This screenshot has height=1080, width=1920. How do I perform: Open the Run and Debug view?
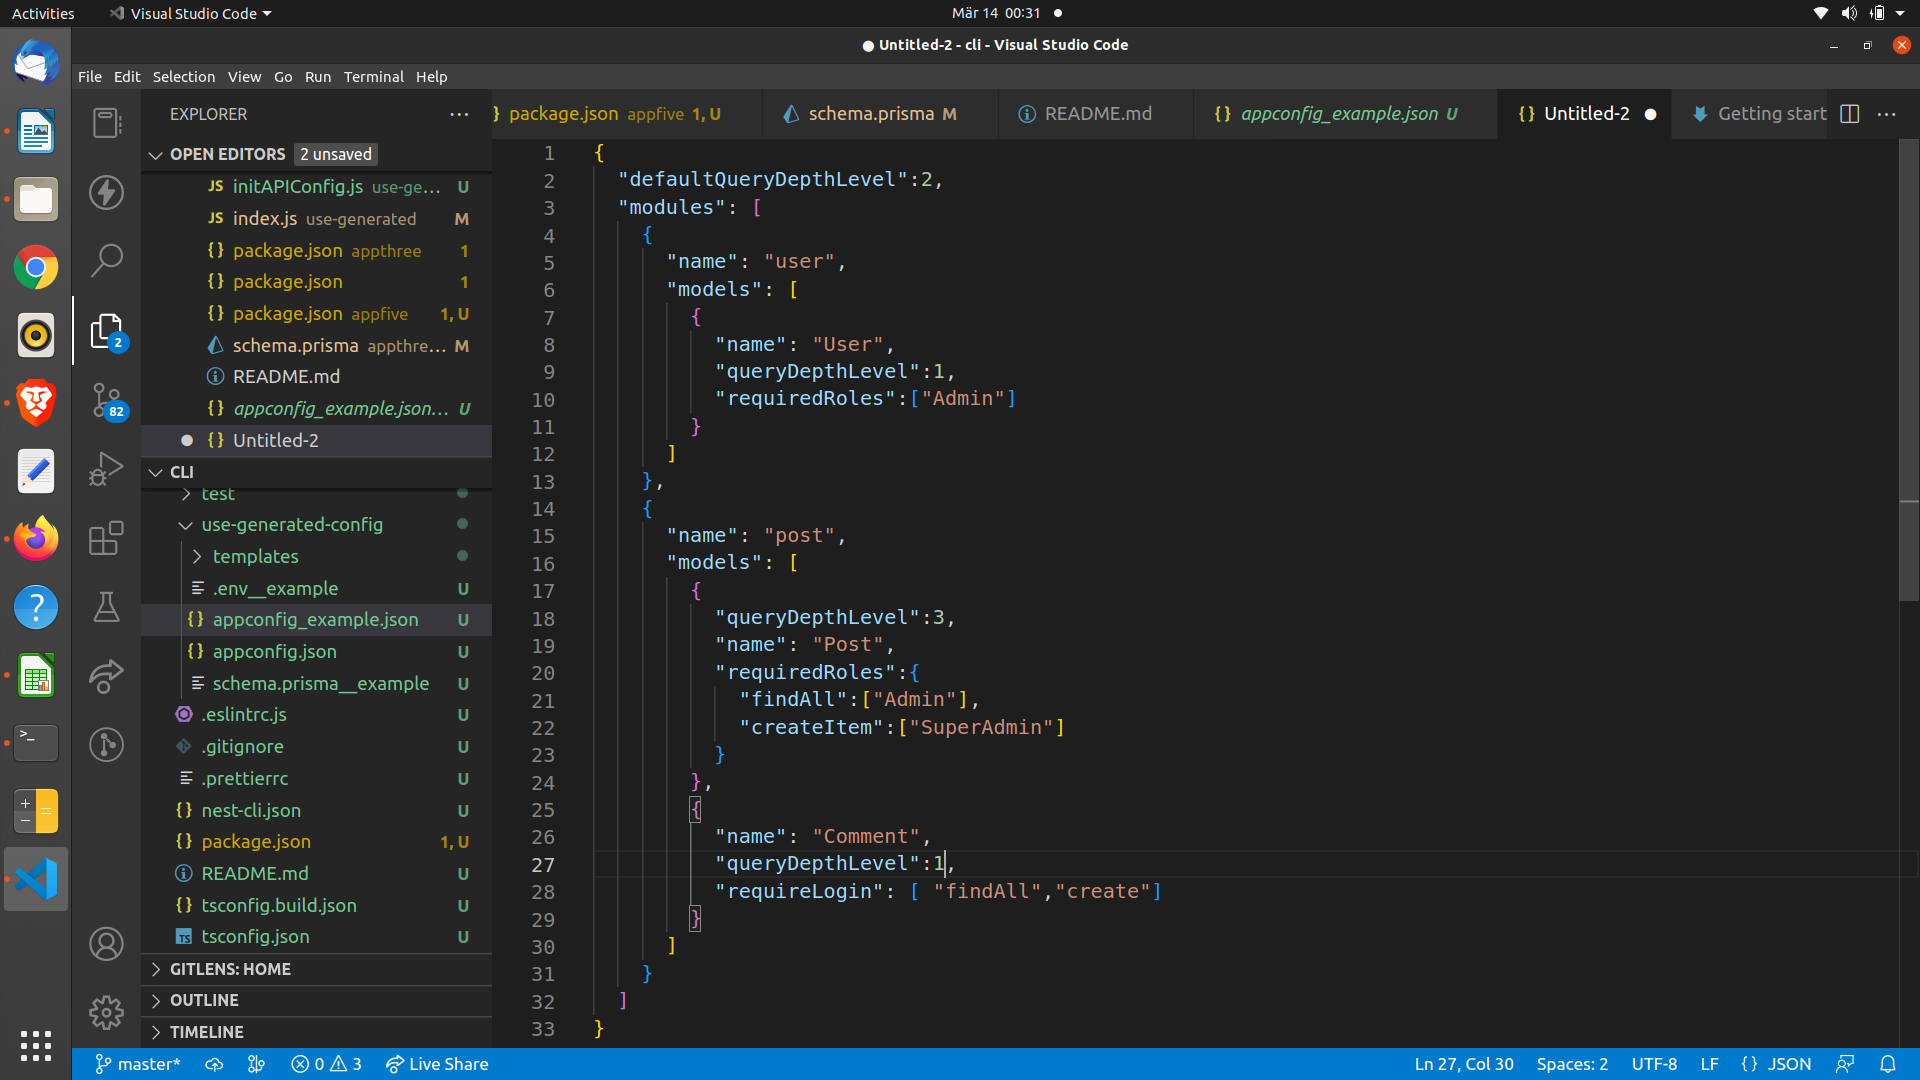106,469
